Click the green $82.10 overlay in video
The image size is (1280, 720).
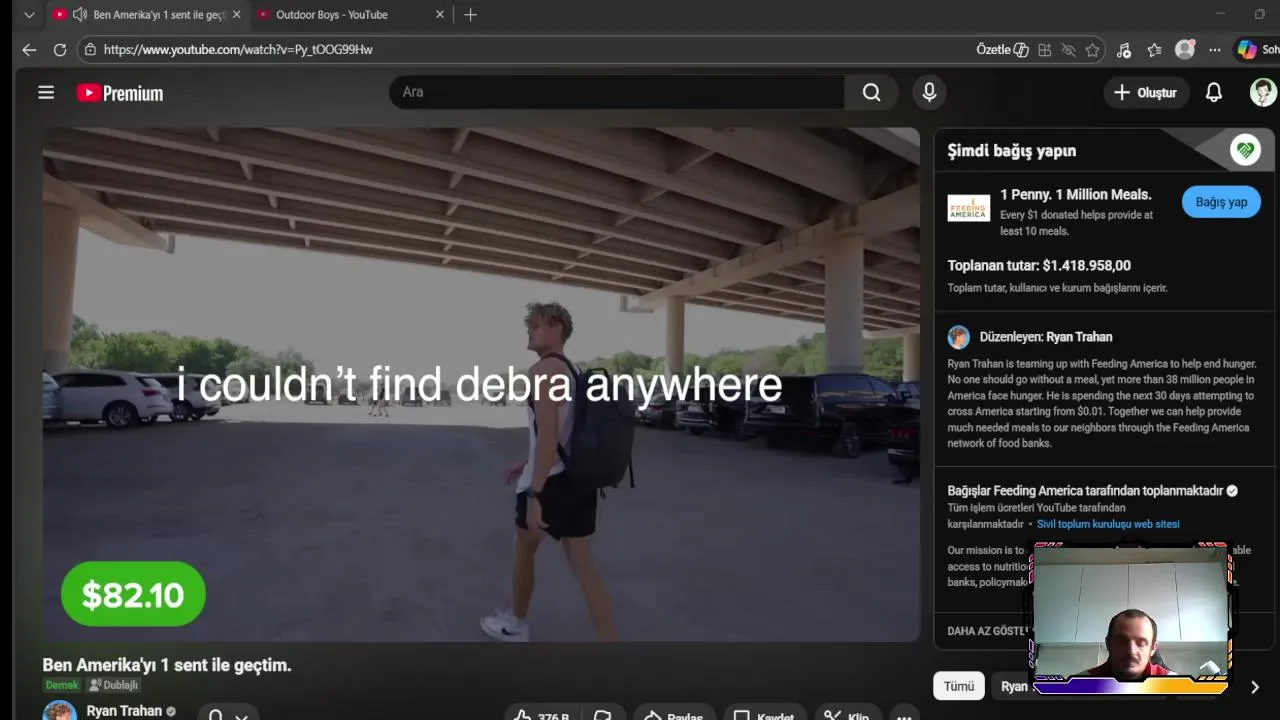[133, 595]
